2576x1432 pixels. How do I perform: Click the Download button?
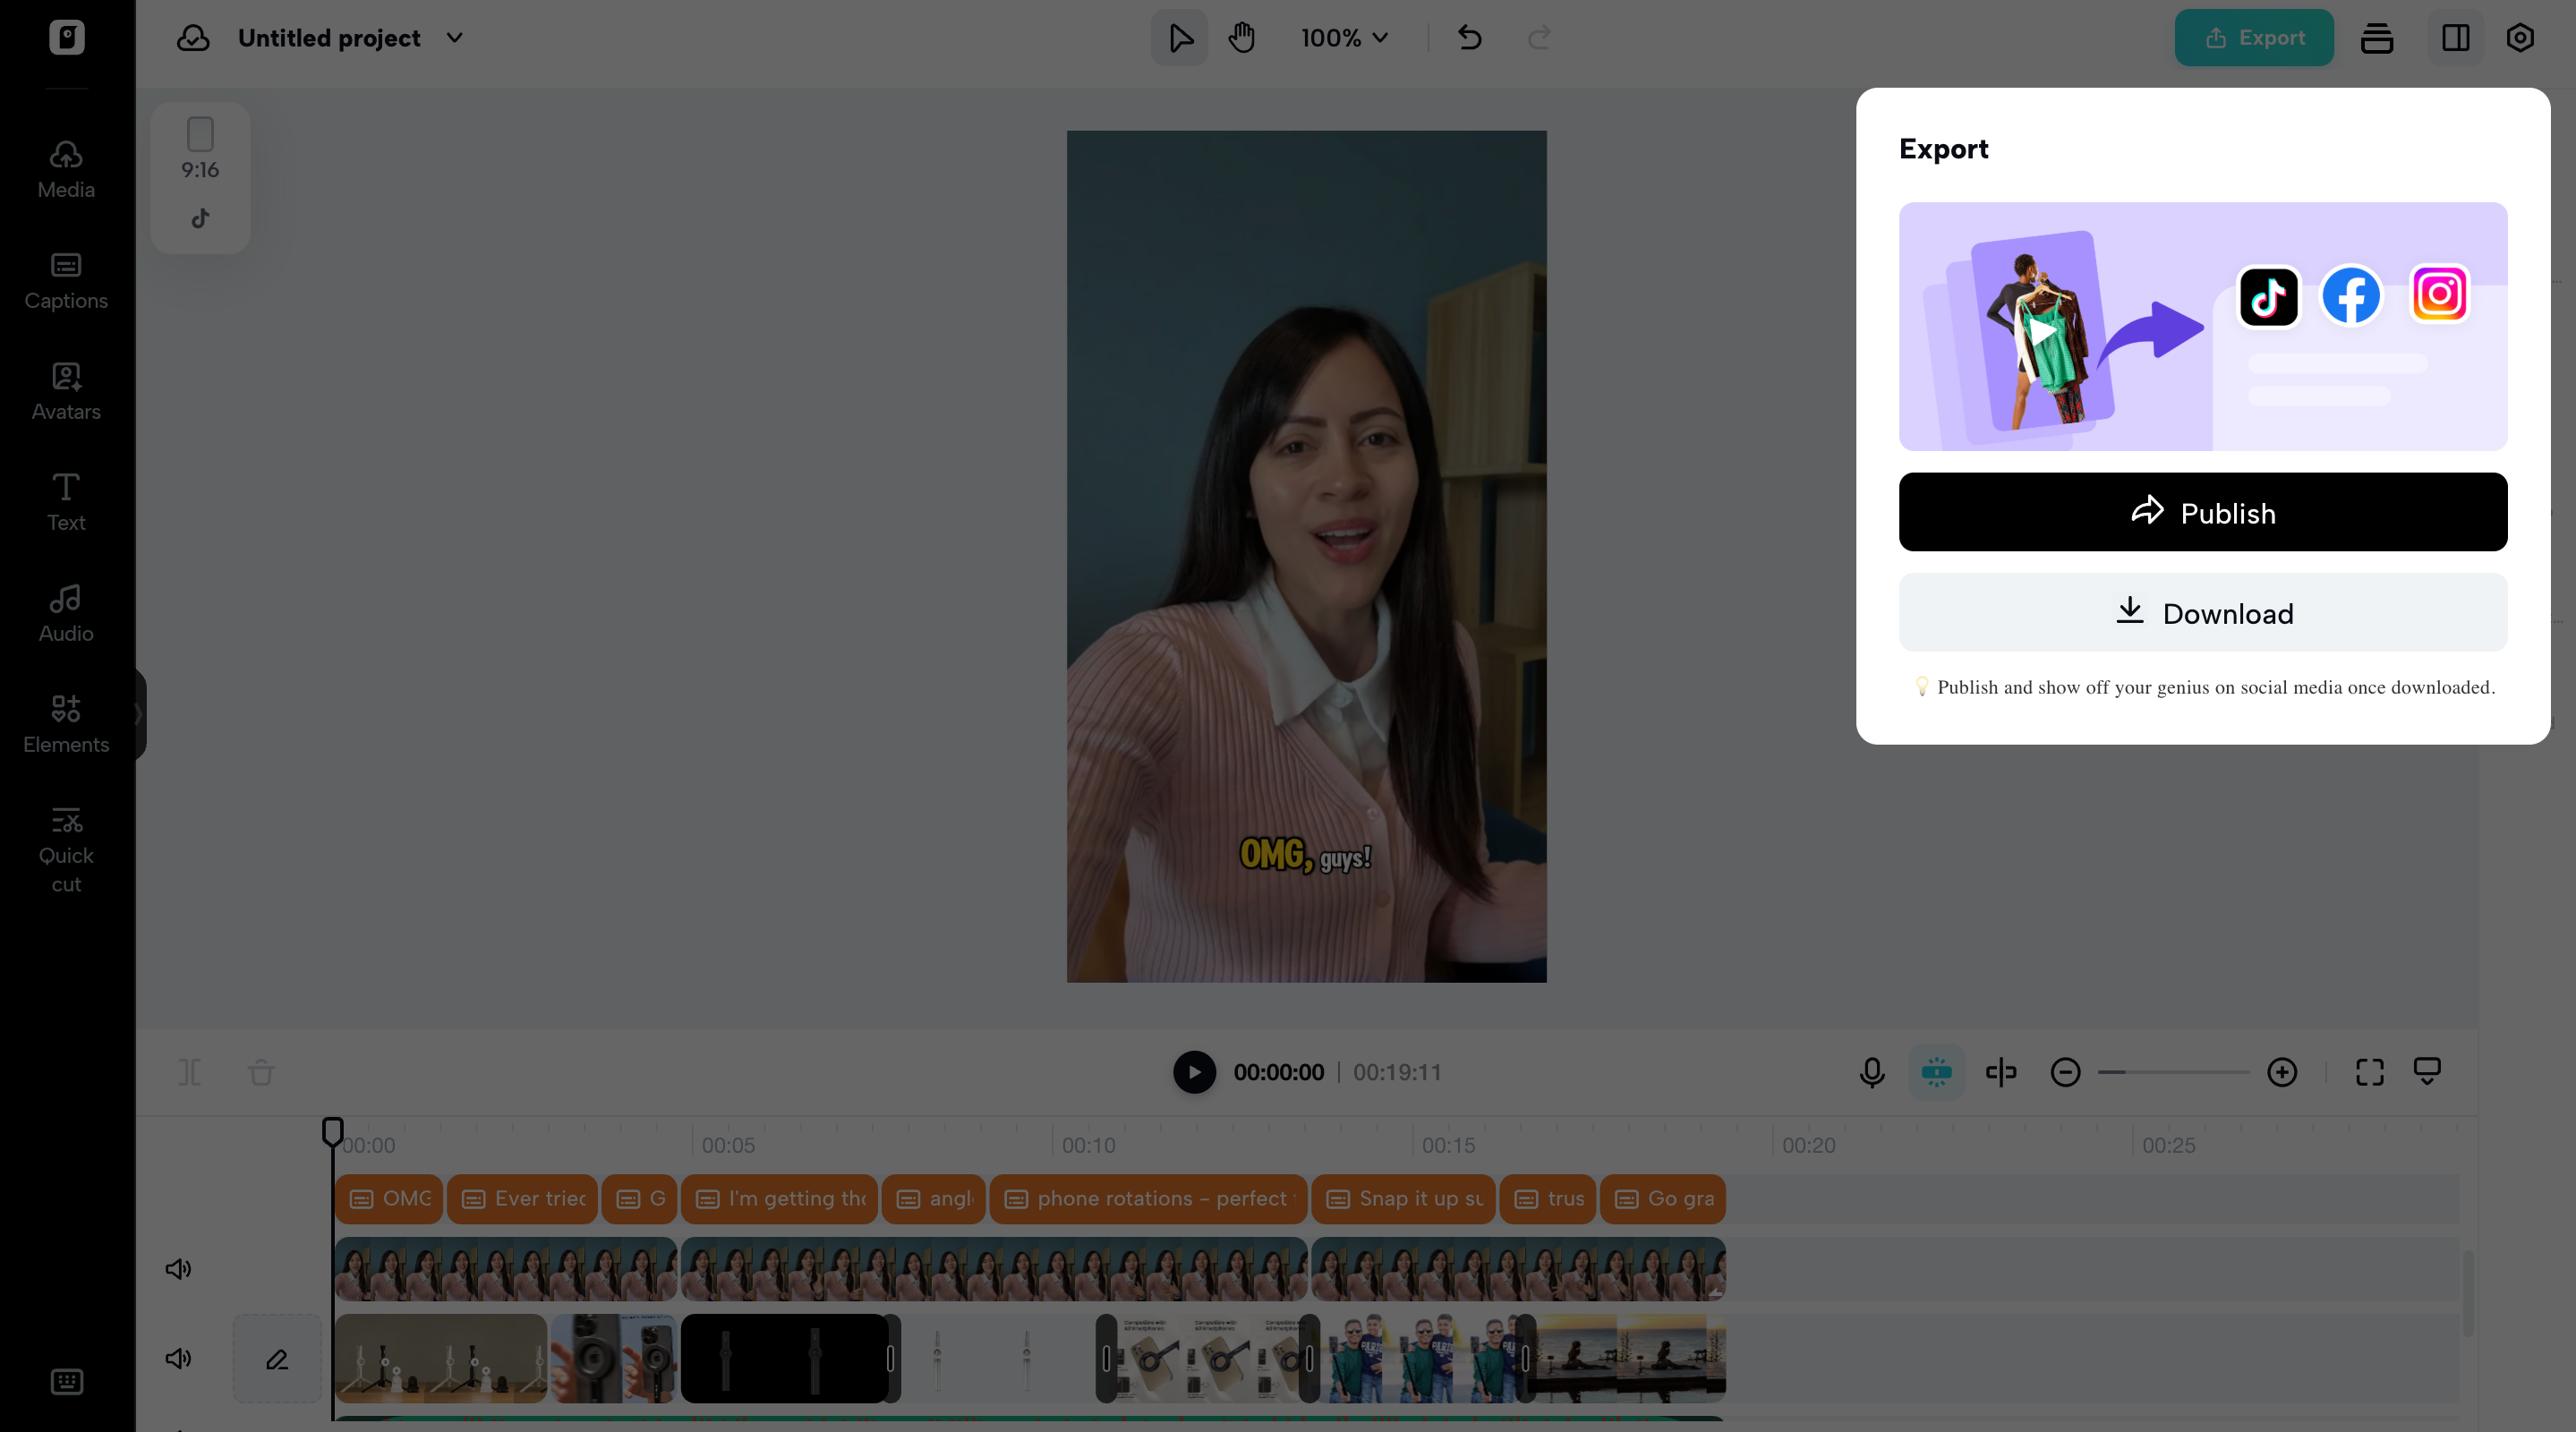click(x=2203, y=613)
